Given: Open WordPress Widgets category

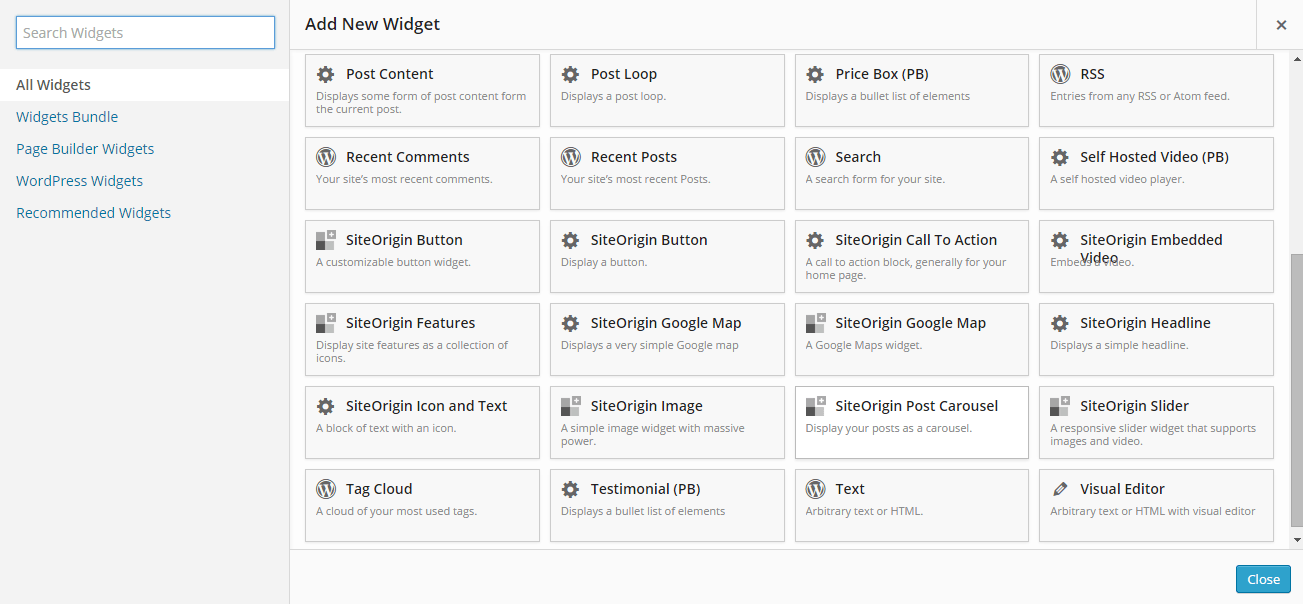Looking at the screenshot, I should click(79, 181).
